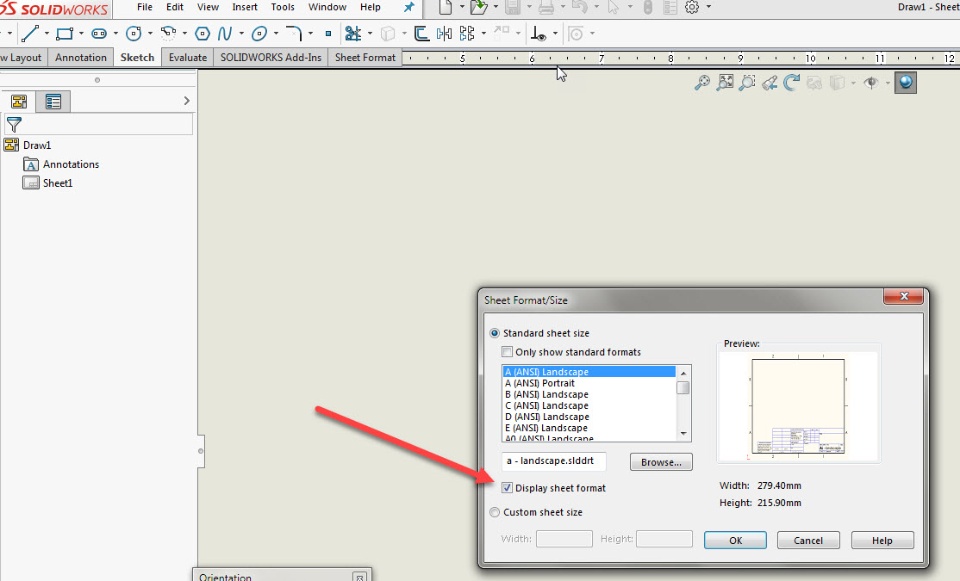Pin the menu bar with pushpin
960x581 pixels.
408,7
